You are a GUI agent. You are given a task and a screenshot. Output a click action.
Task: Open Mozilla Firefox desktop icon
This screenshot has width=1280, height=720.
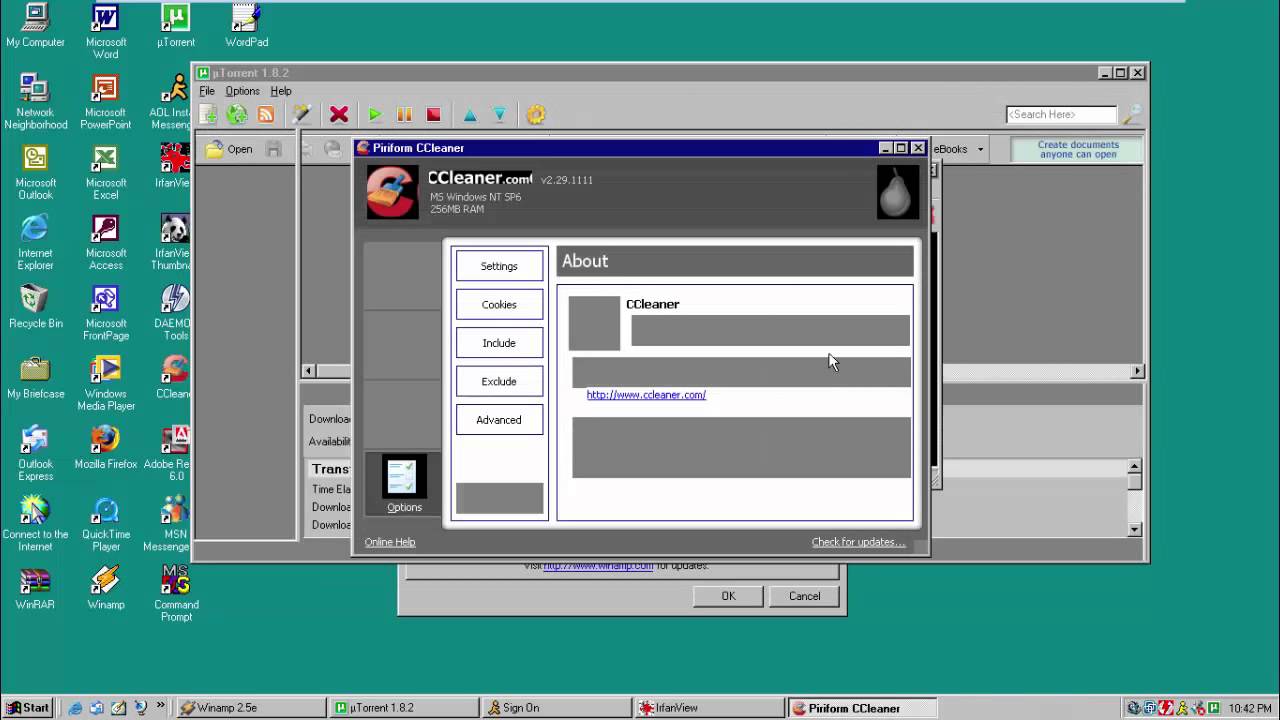click(106, 448)
